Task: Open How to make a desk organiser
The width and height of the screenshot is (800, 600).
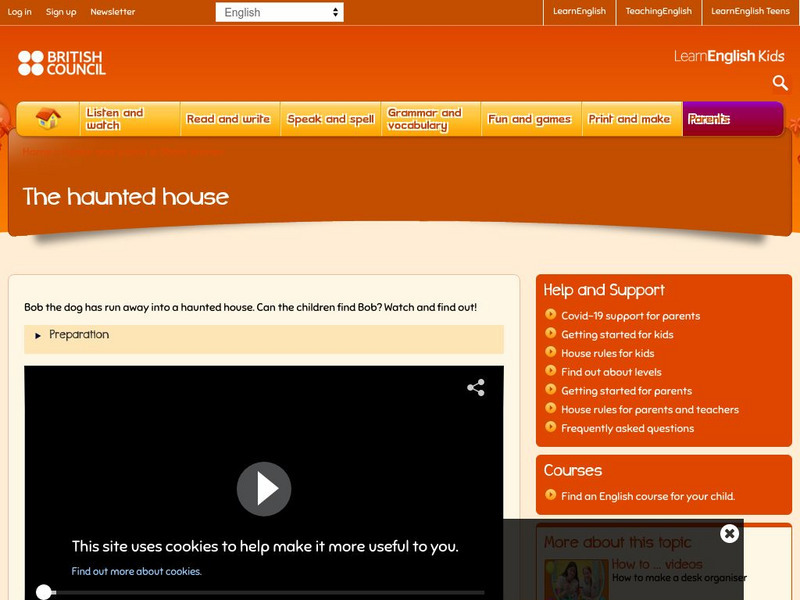Action: [679, 578]
